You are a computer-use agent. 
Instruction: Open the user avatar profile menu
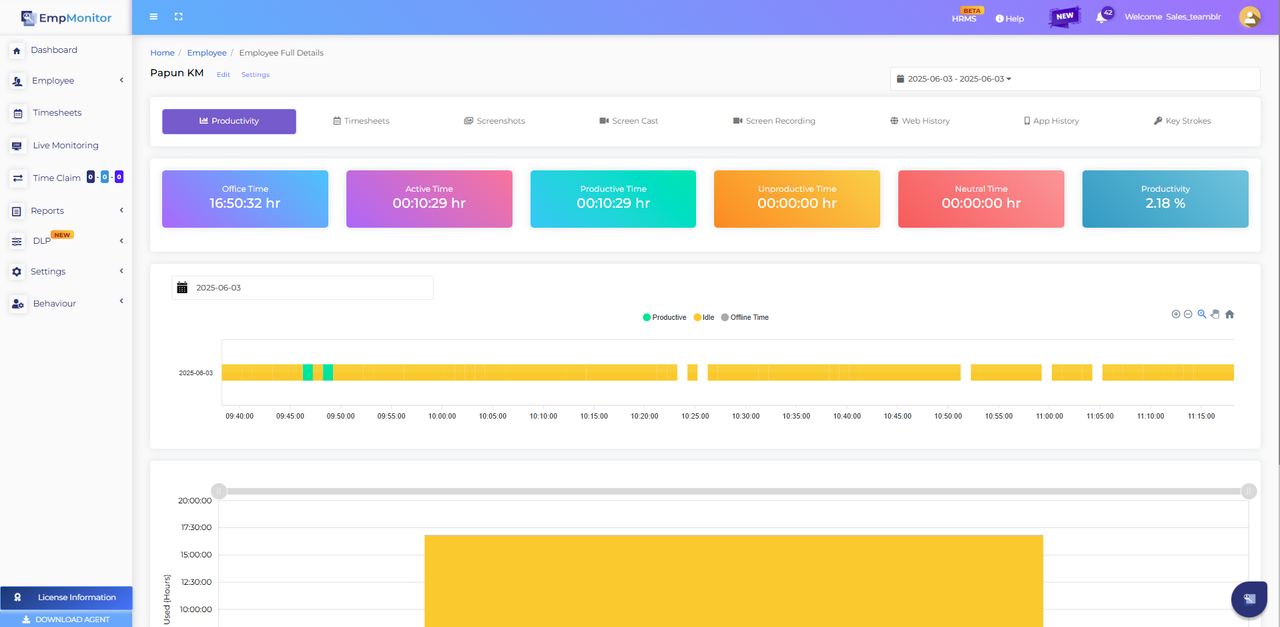pyautogui.click(x=1250, y=17)
